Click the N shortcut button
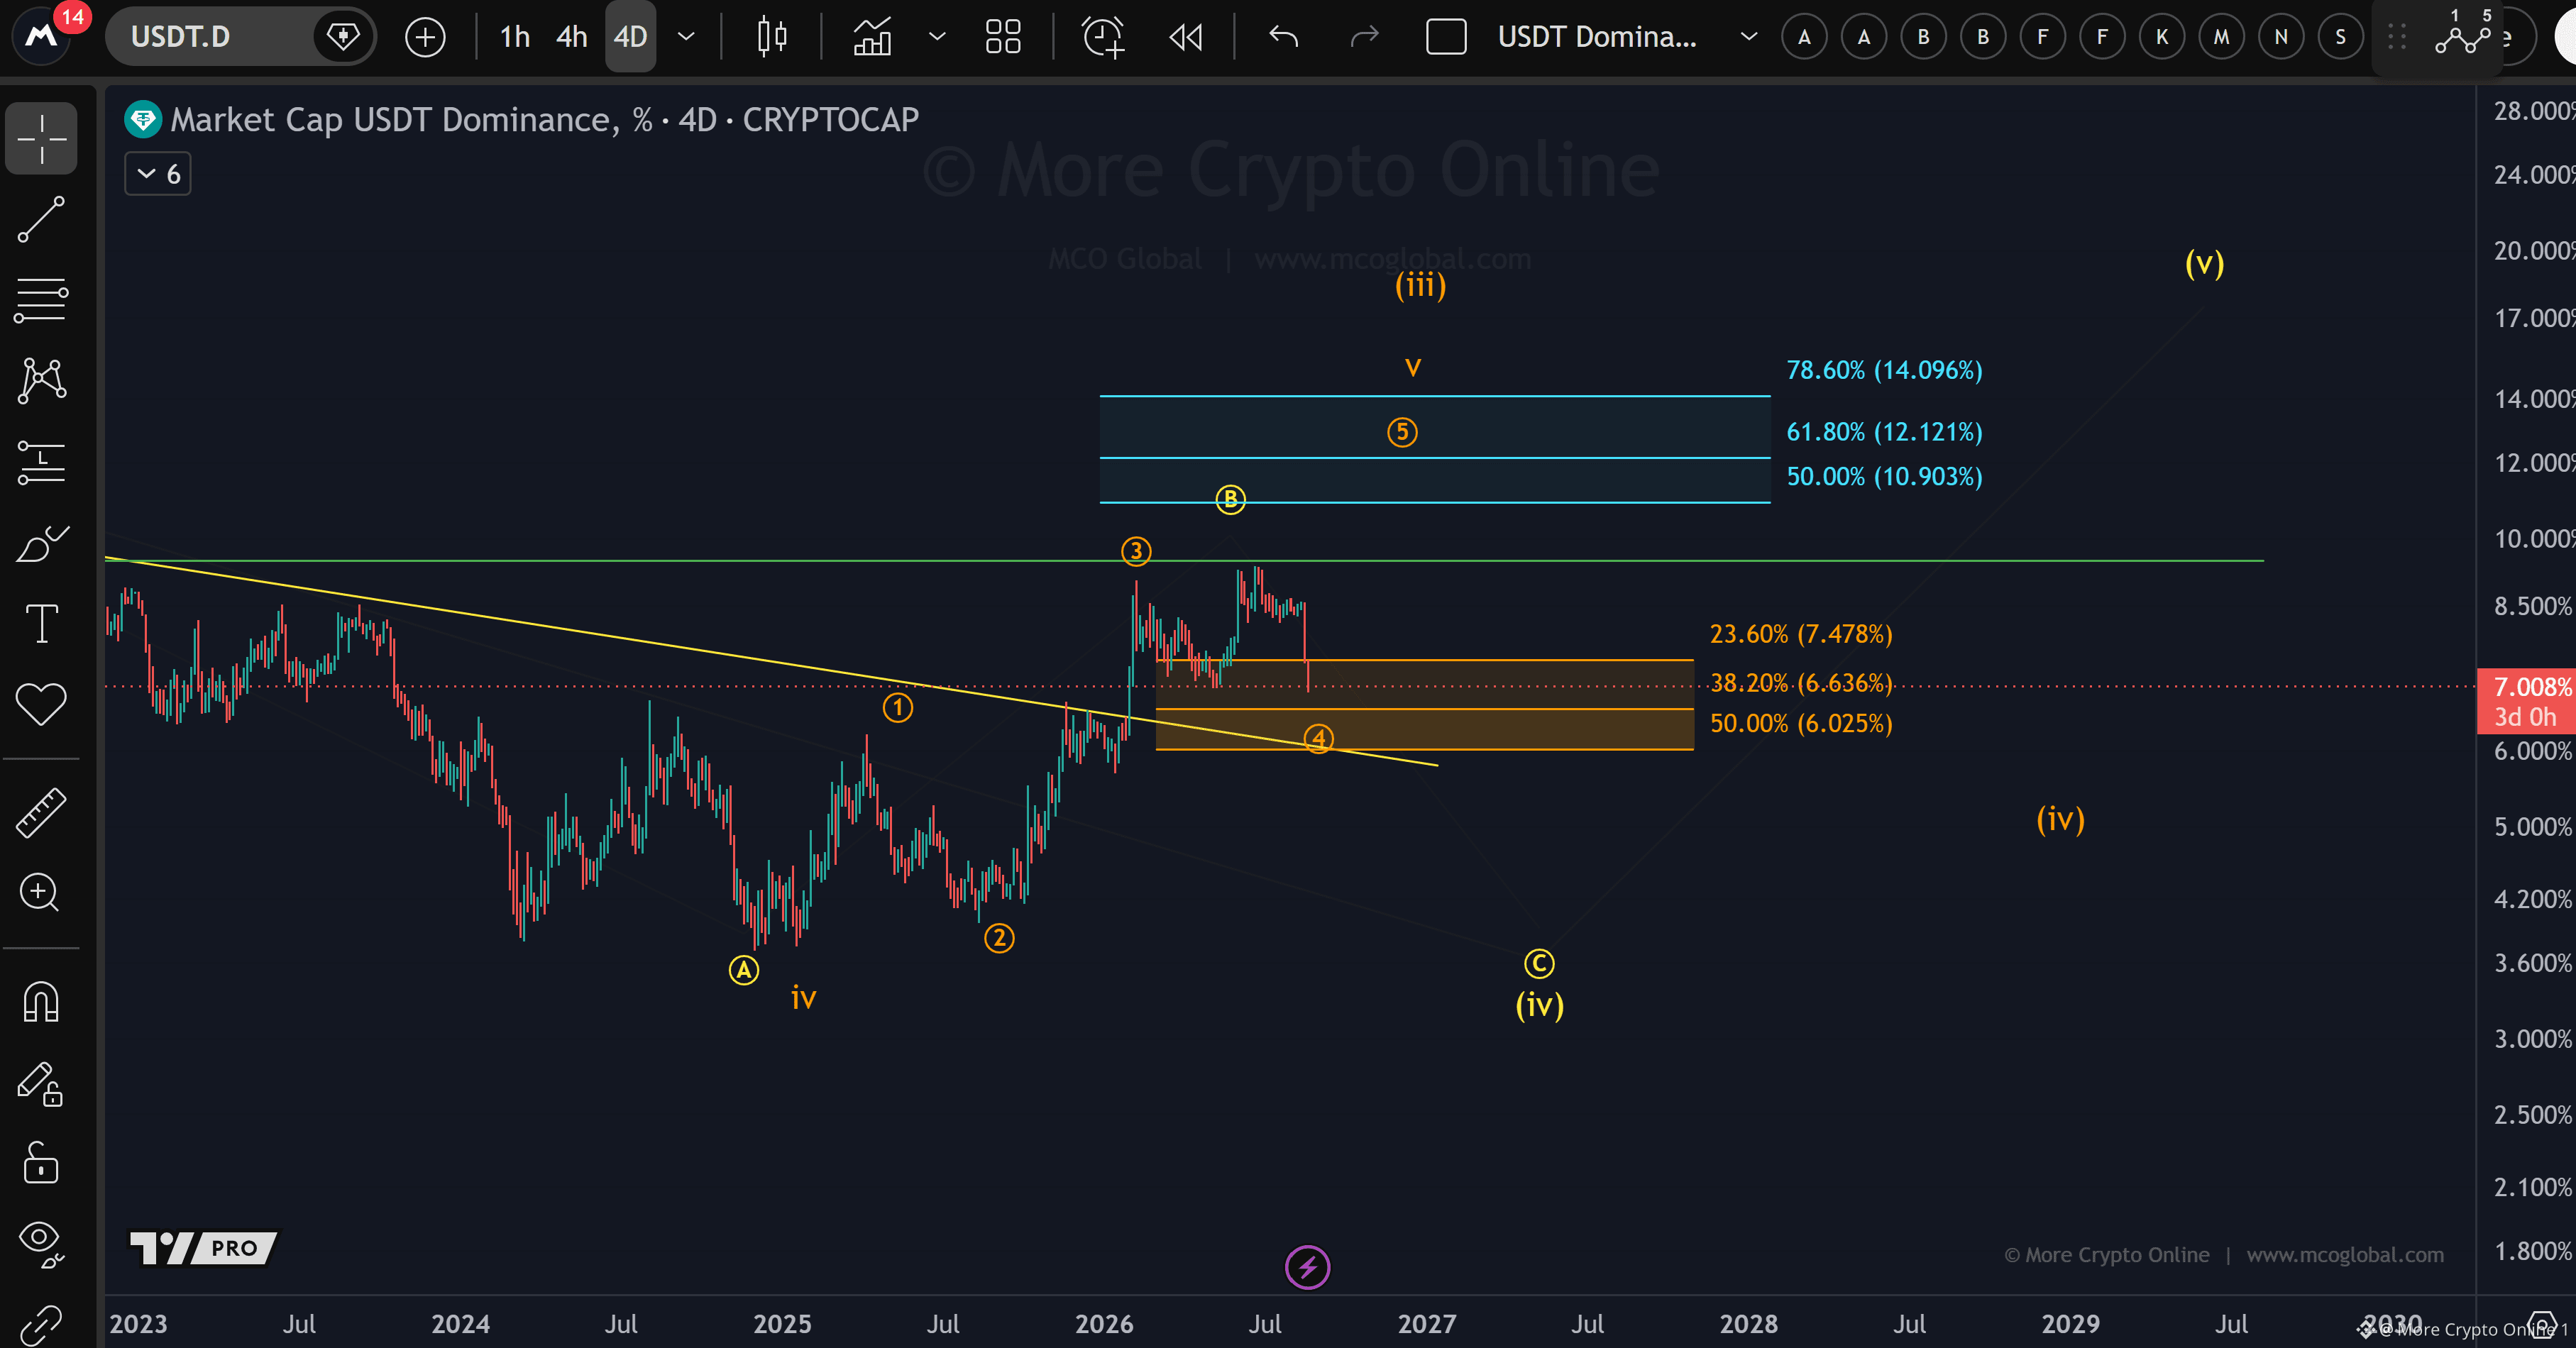Viewport: 2576px width, 1348px height. (x=2281, y=37)
